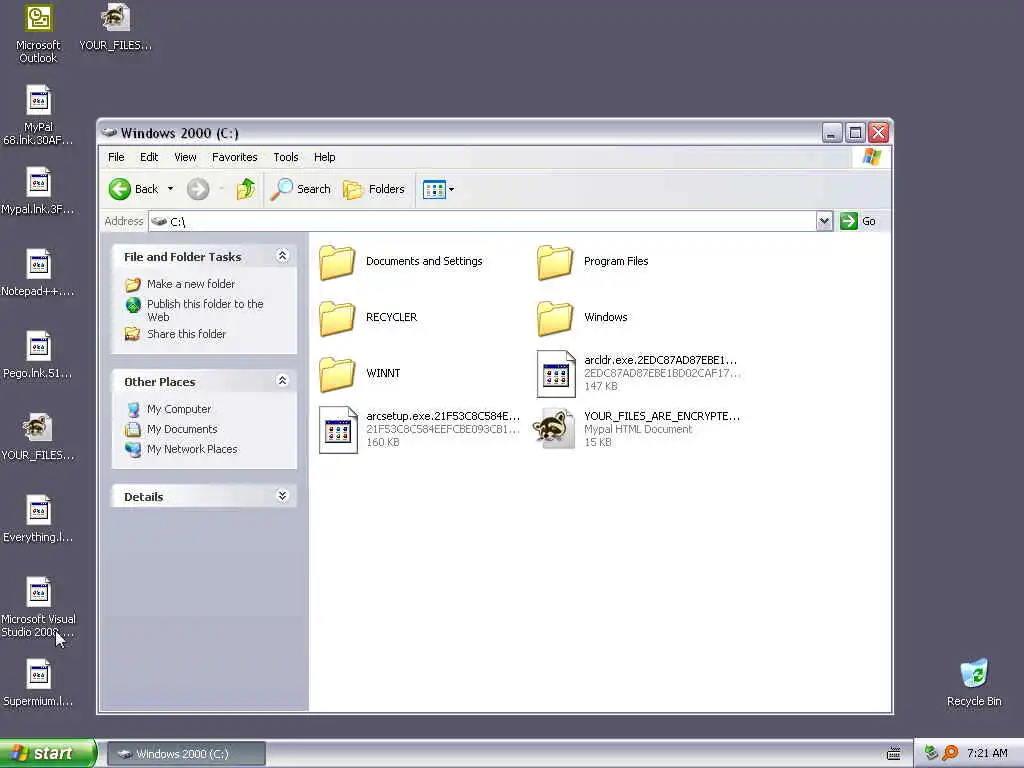Screen dimensions: 1024x768
Task: Click the drive icon in the title bar
Action: (110, 133)
